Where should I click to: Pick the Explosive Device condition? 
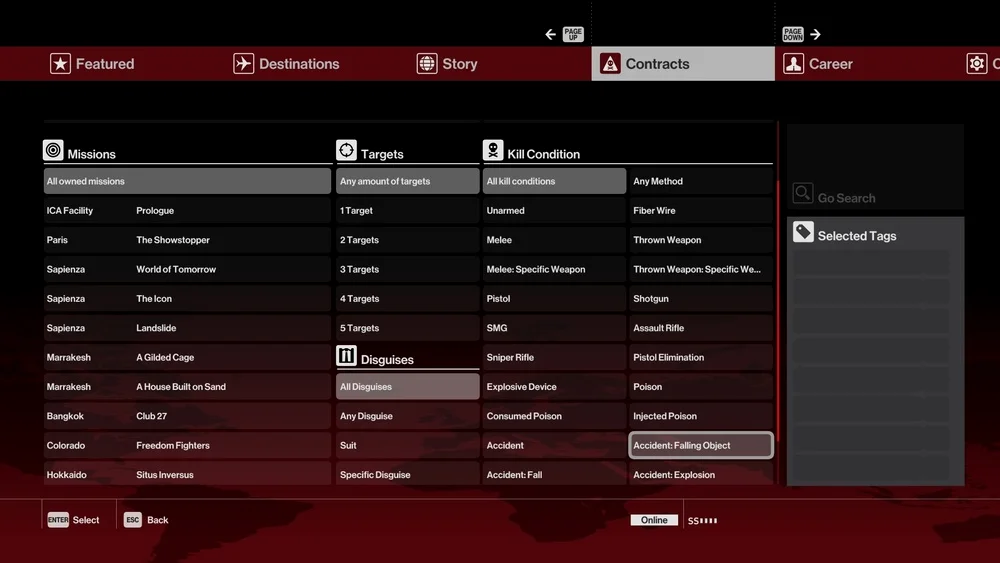pos(554,386)
